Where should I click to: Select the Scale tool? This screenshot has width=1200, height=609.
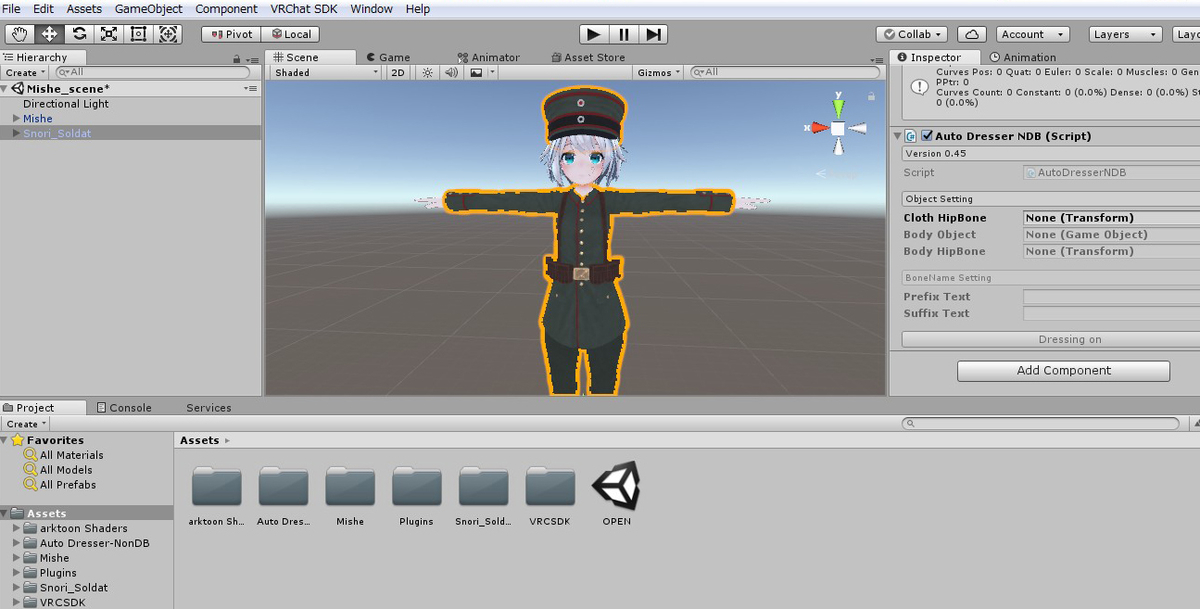tap(109, 34)
